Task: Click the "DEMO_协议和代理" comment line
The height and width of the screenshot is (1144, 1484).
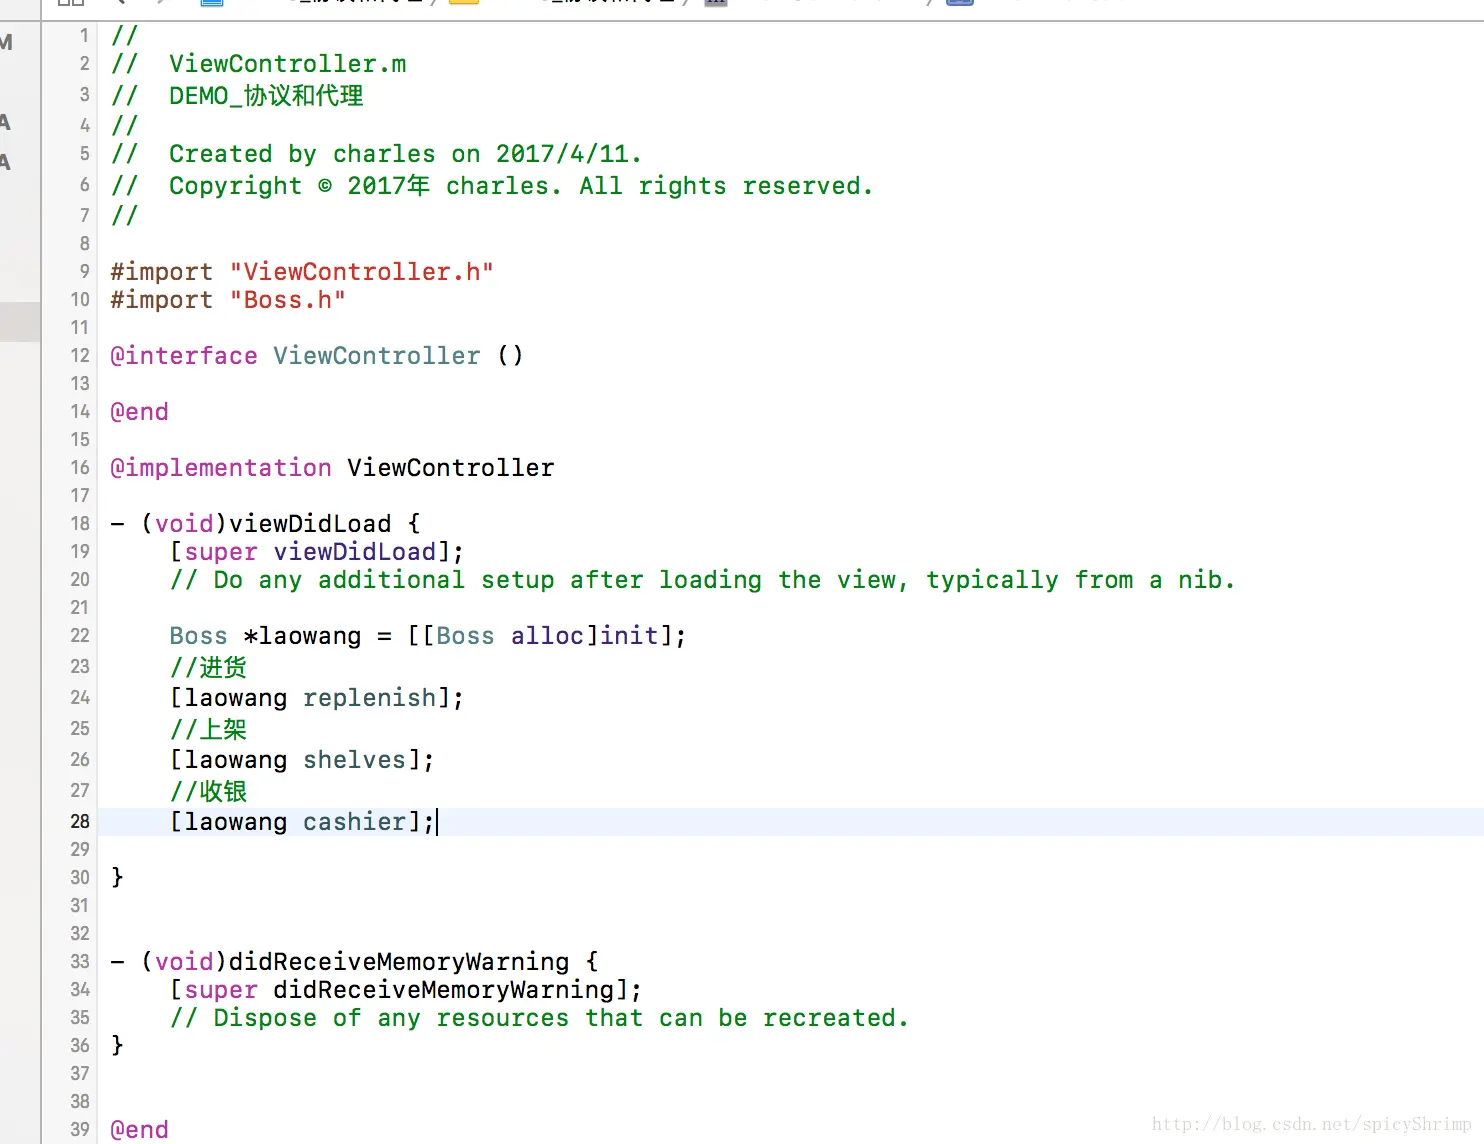Action: click(237, 96)
